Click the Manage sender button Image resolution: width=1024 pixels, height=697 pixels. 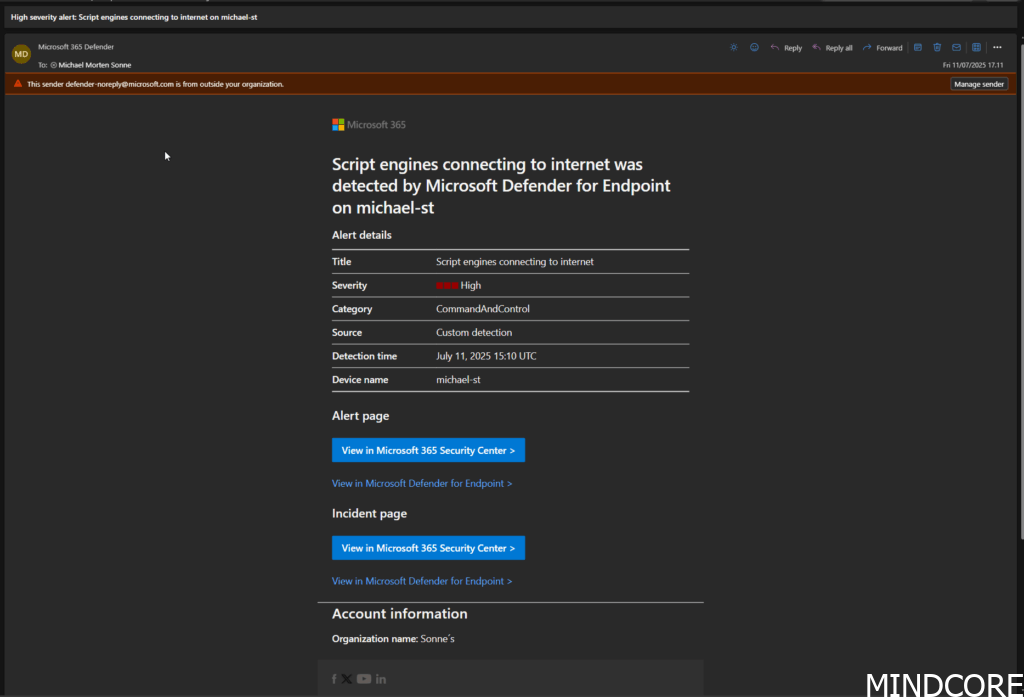[979, 84]
